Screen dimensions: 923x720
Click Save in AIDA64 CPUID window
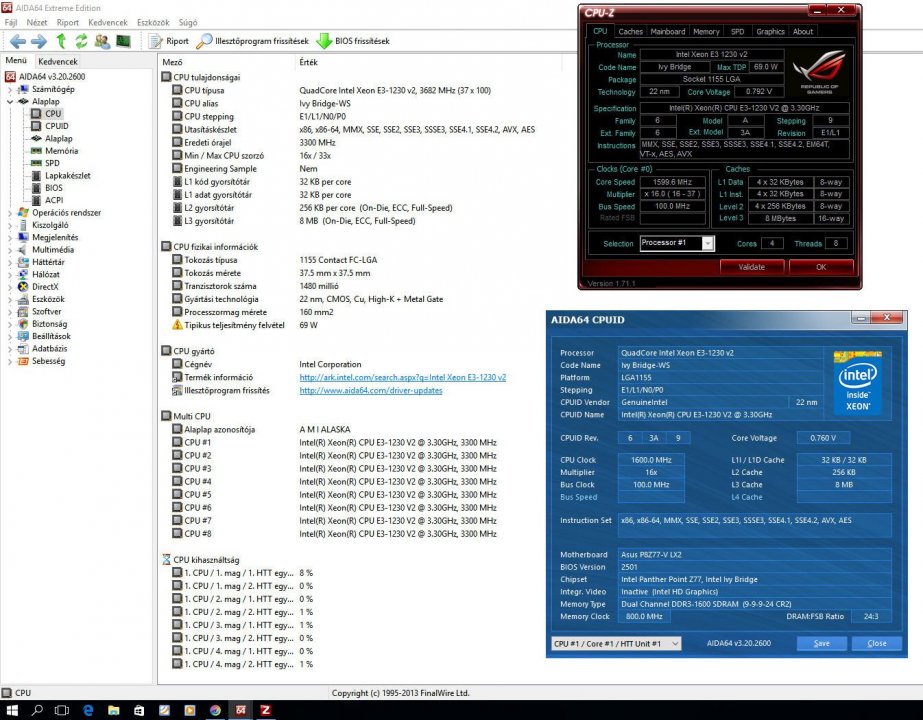coord(822,643)
